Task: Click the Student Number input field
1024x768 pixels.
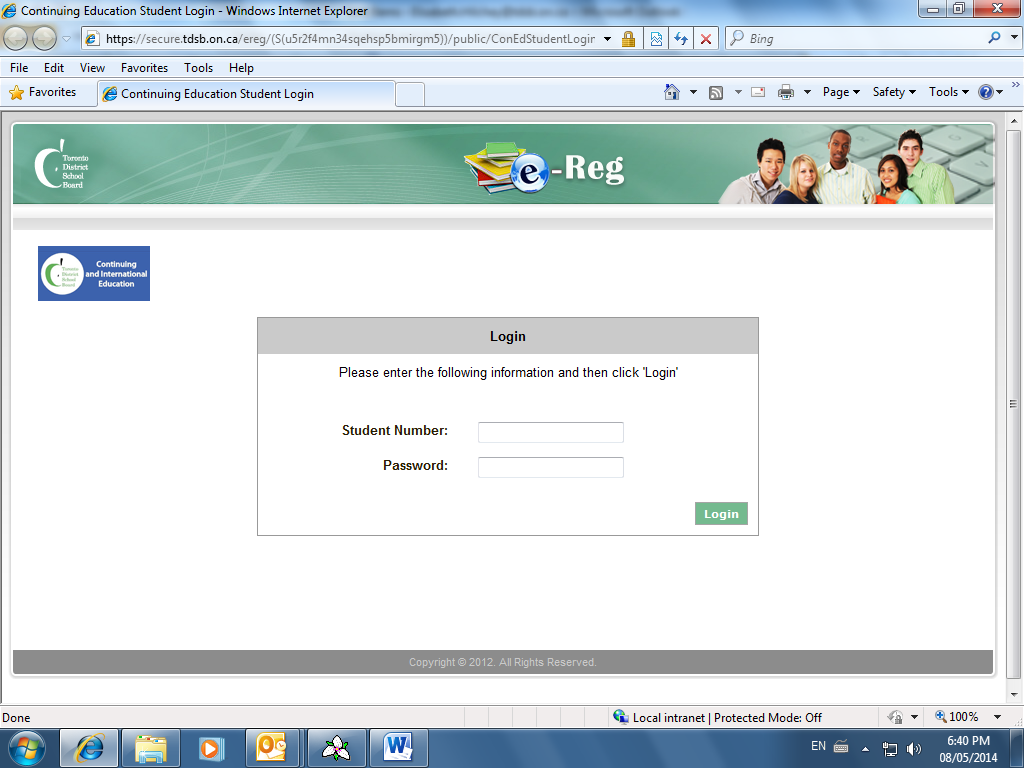Action: click(x=550, y=432)
